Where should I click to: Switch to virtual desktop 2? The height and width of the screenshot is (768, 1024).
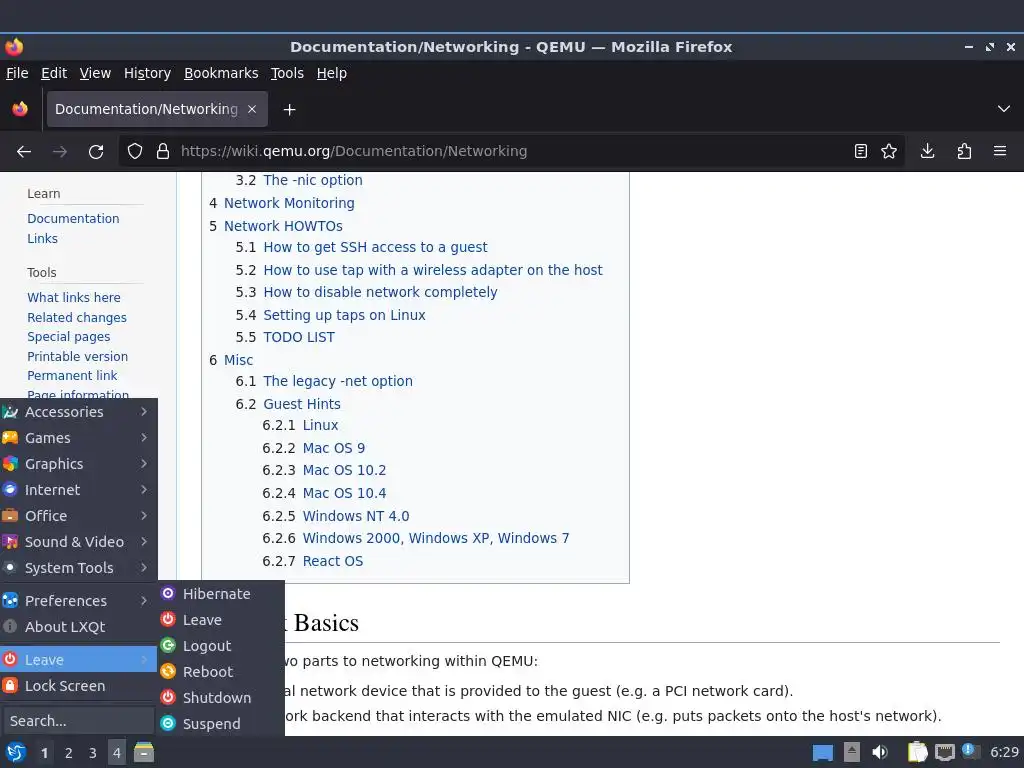tap(69, 753)
